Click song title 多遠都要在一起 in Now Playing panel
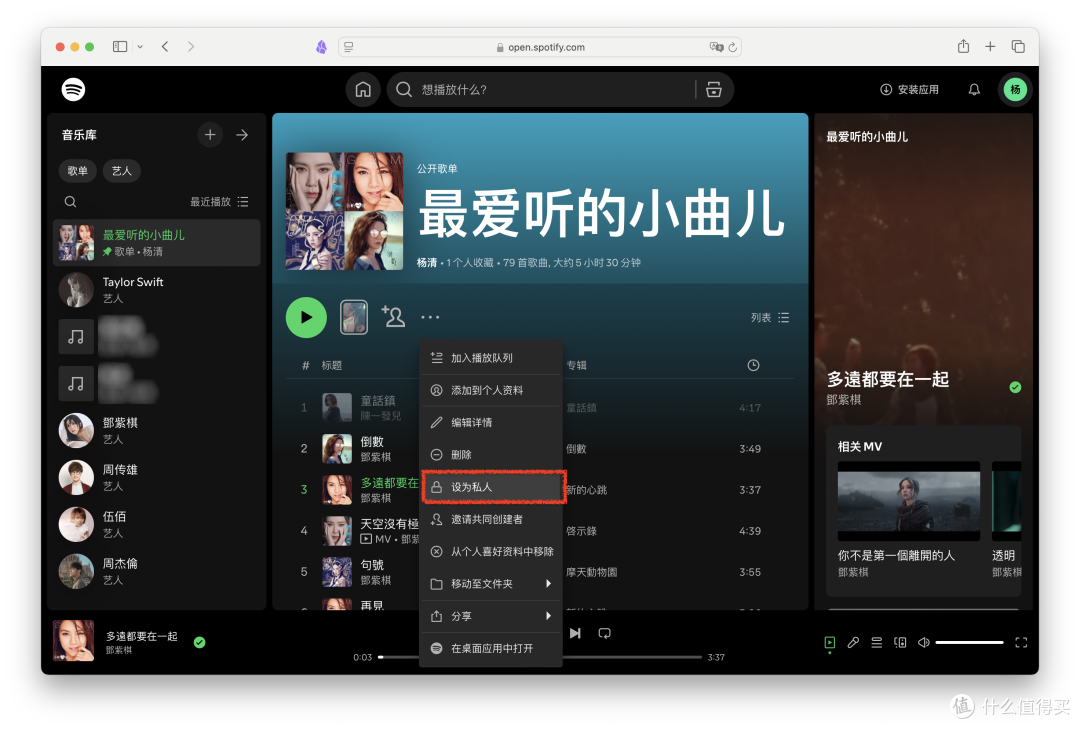Viewport: 1080px width, 729px height. point(888,379)
